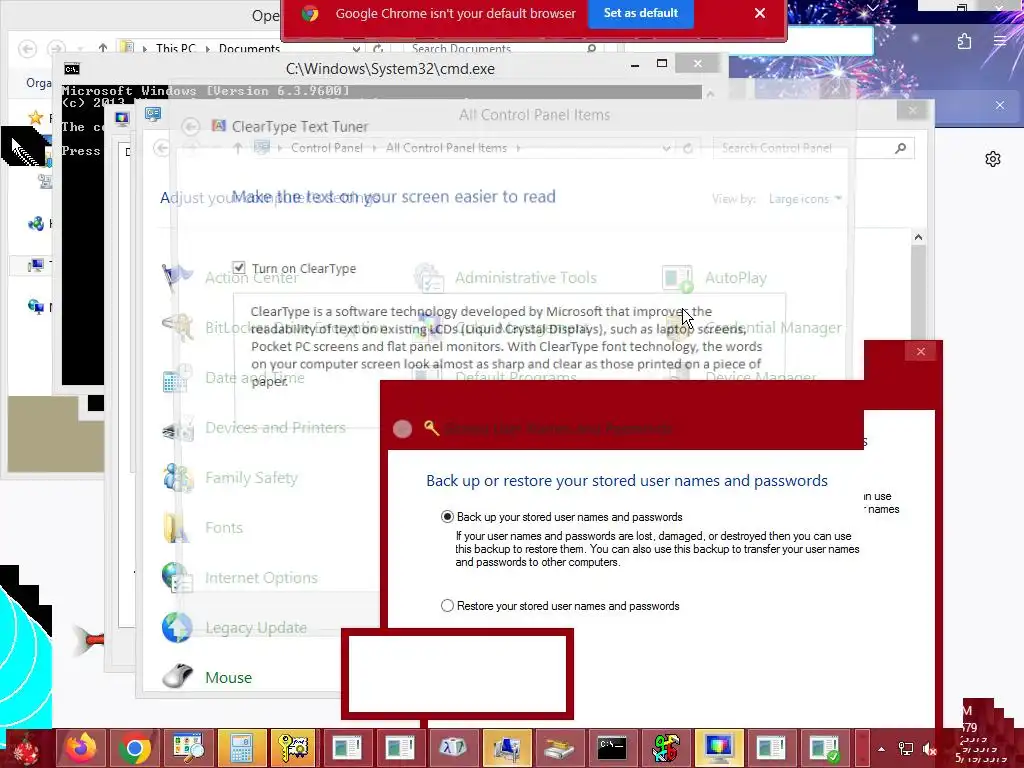The image size is (1024, 768).
Task: Select Restore your stored user names
Action: pyautogui.click(x=447, y=605)
